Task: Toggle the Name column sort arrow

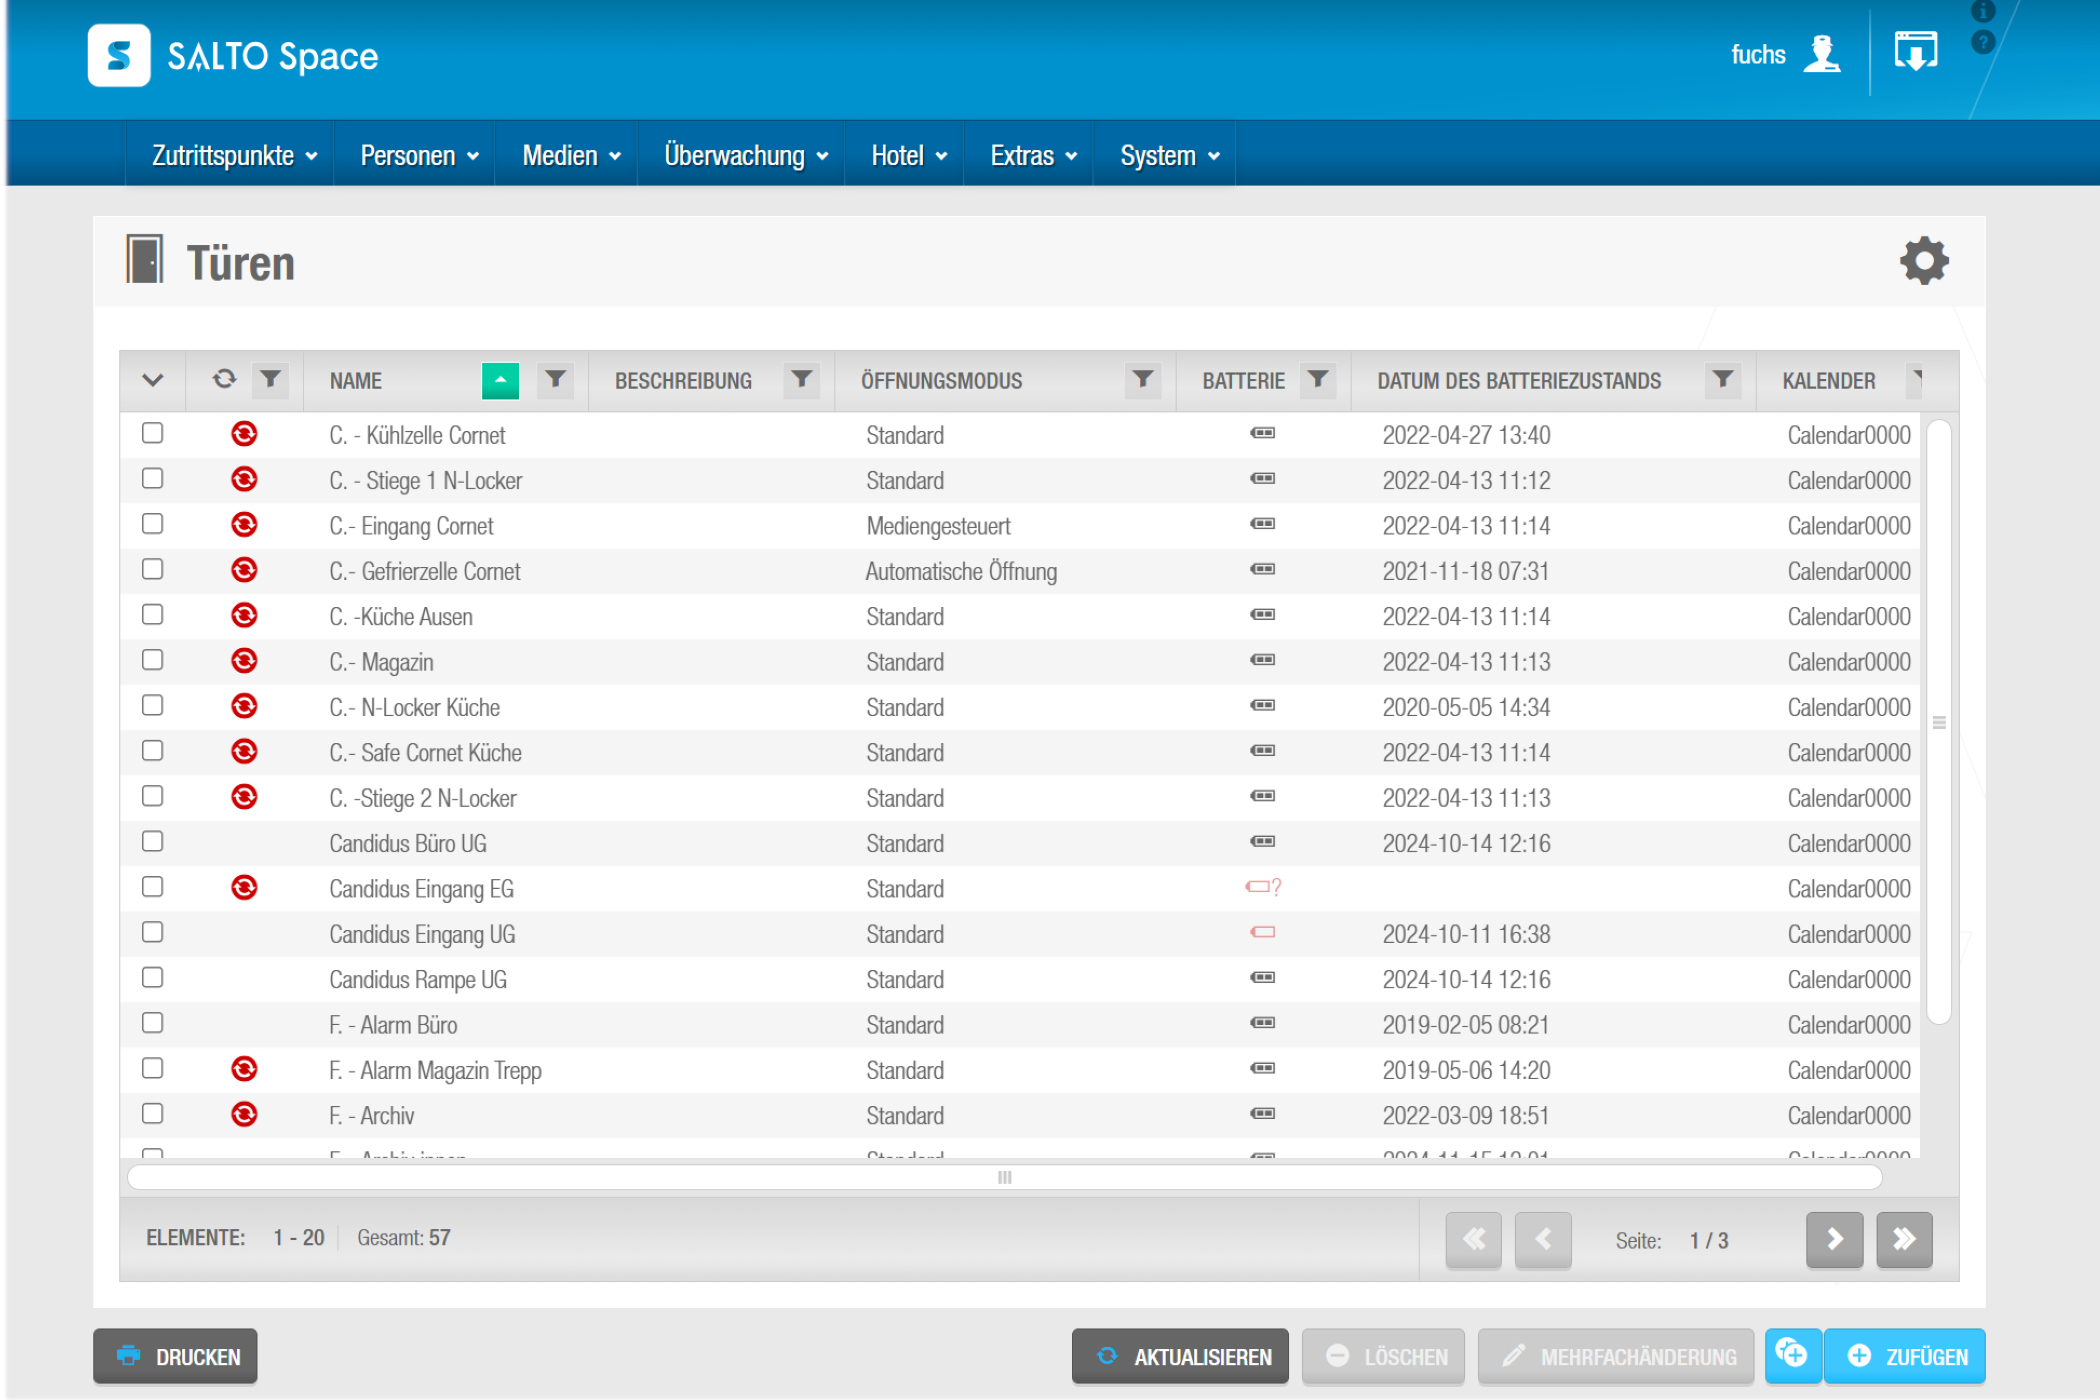Action: pos(500,380)
